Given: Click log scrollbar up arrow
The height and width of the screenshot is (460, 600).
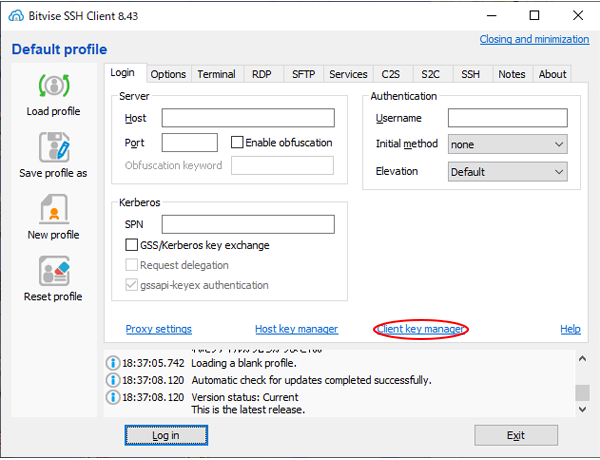Looking at the screenshot, I should (x=582, y=359).
